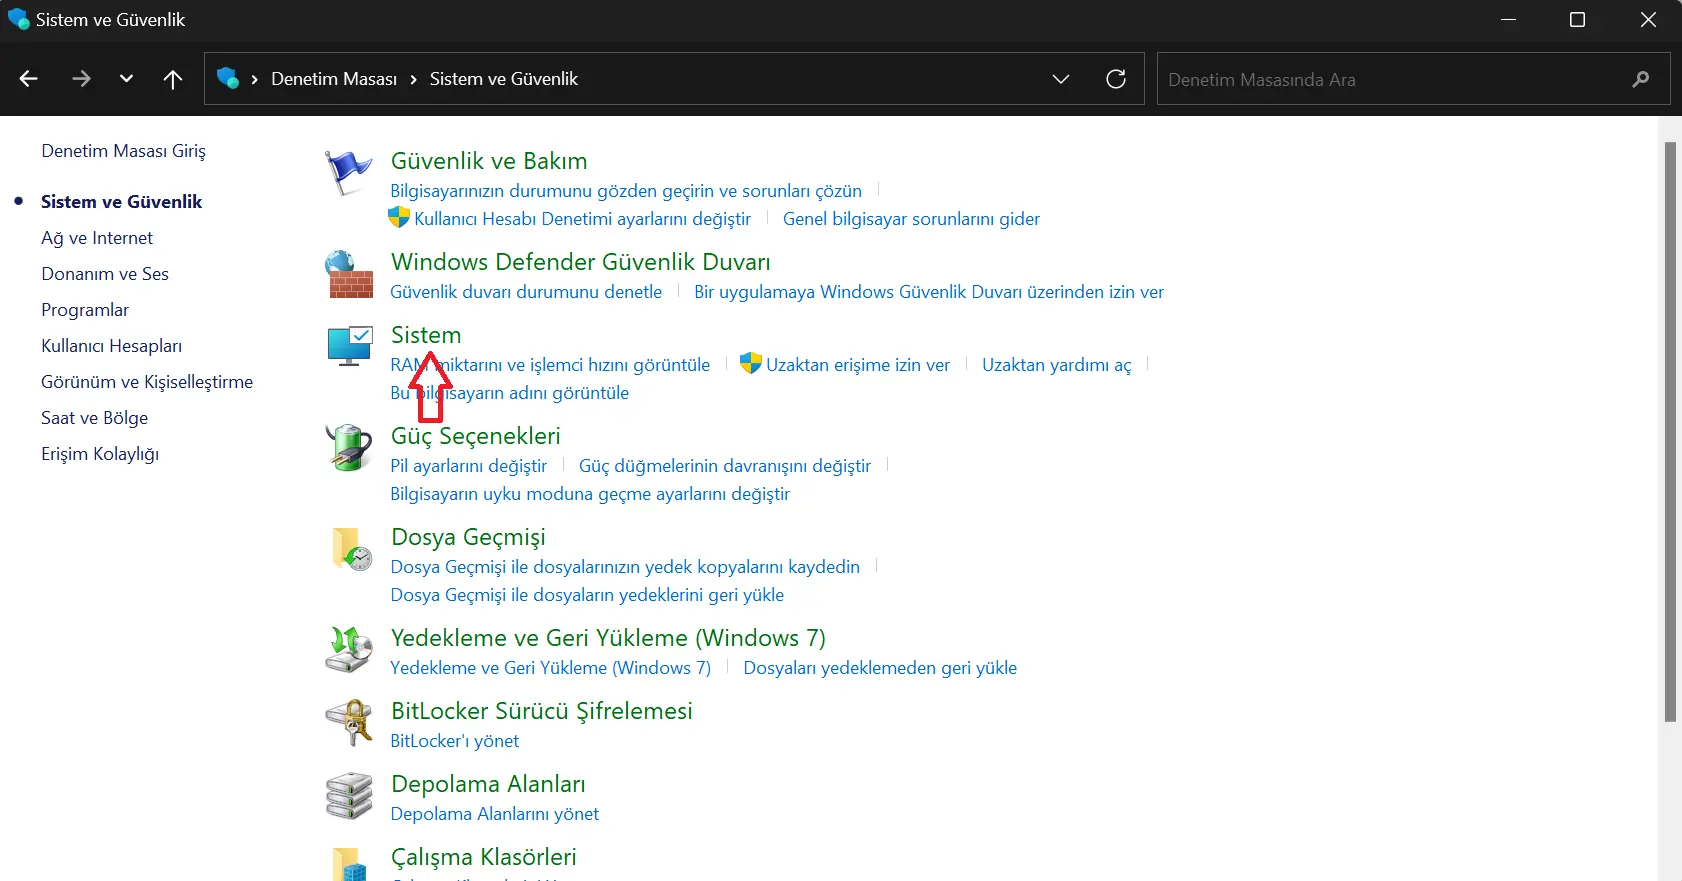Screen dimensions: 1682x881
Task: Open Depolama Alanları heading link
Action: (x=488, y=784)
